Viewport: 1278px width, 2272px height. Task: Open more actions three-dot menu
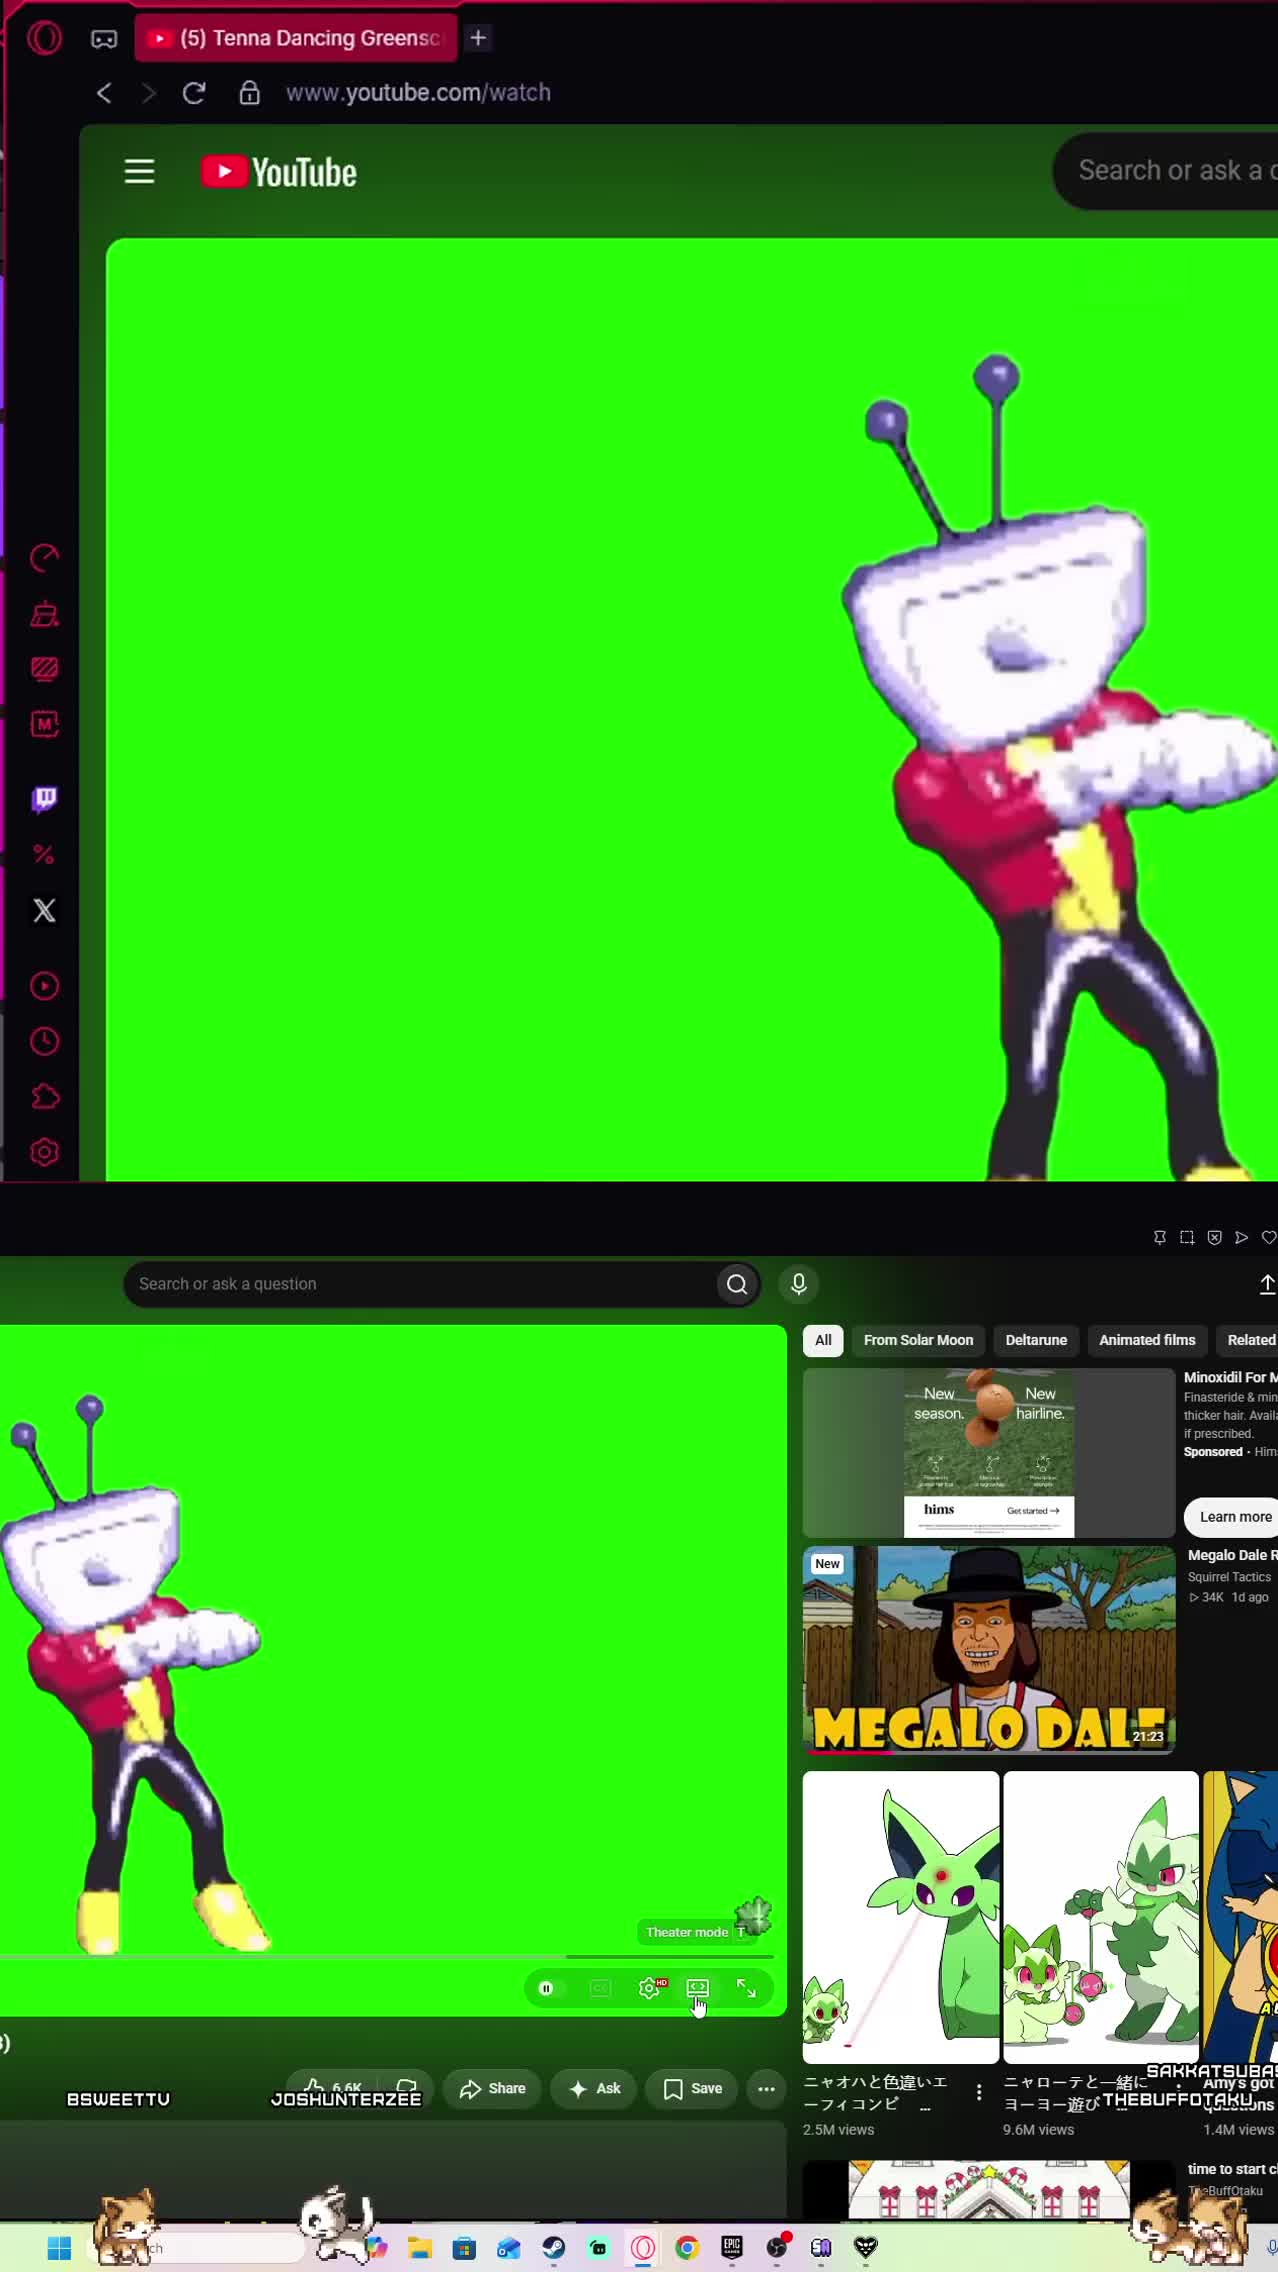(767, 2088)
